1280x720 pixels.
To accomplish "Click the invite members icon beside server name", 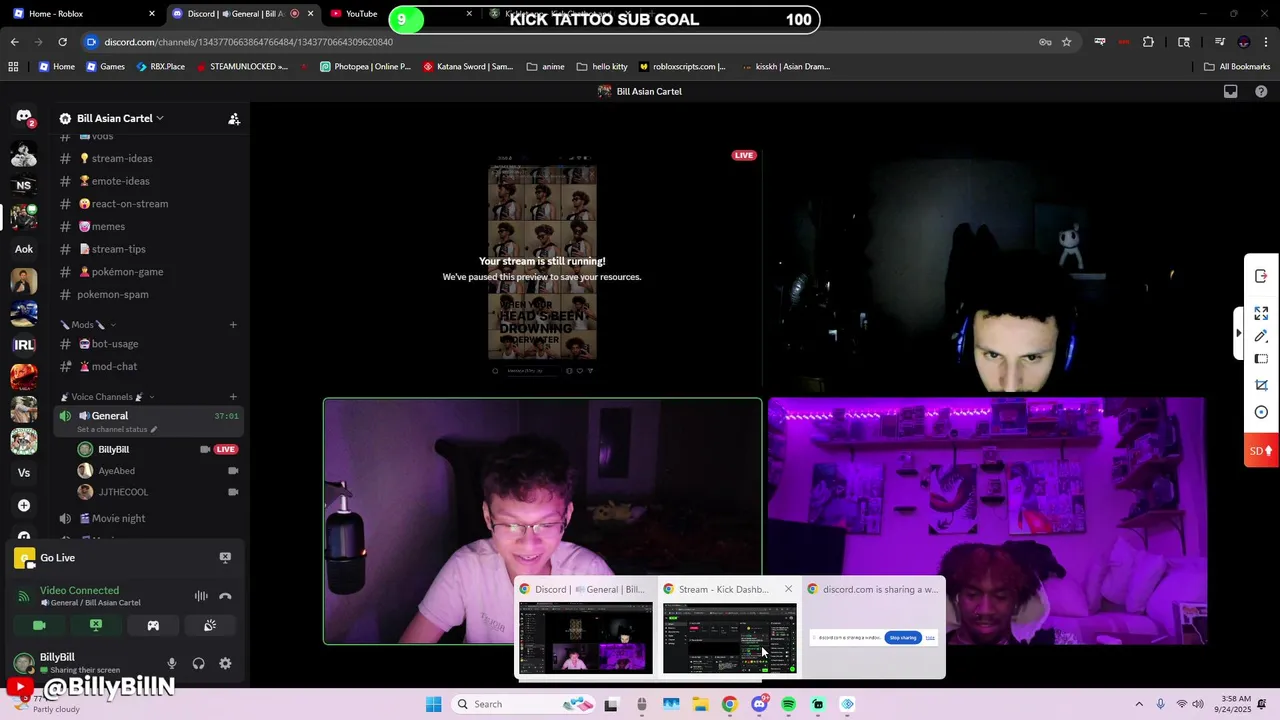I will pyautogui.click(x=234, y=118).
